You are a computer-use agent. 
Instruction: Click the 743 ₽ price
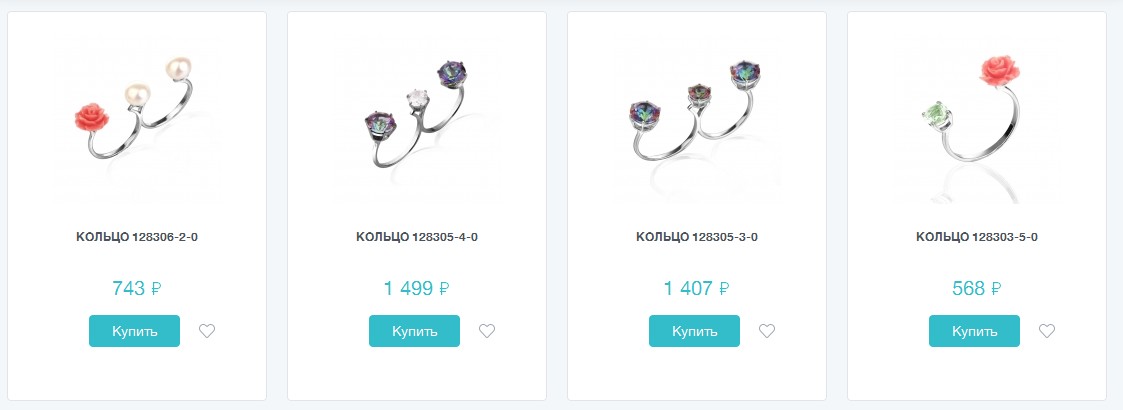pos(137,289)
